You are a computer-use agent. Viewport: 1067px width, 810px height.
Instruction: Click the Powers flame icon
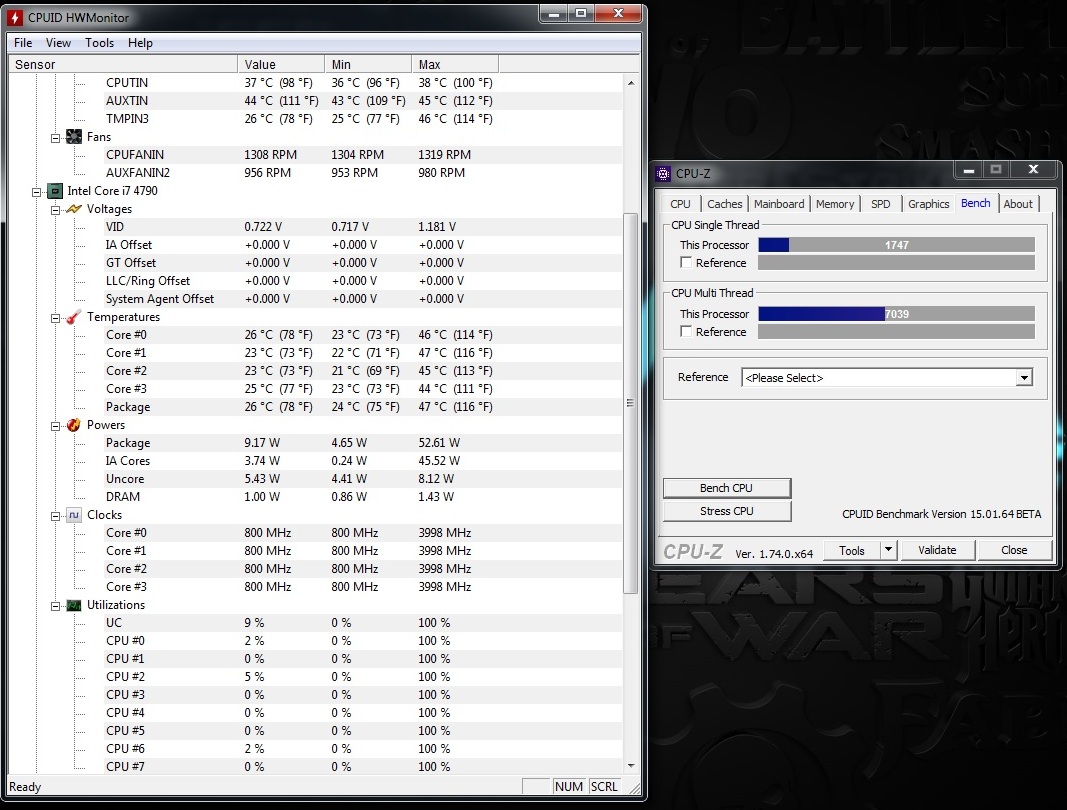[74, 425]
